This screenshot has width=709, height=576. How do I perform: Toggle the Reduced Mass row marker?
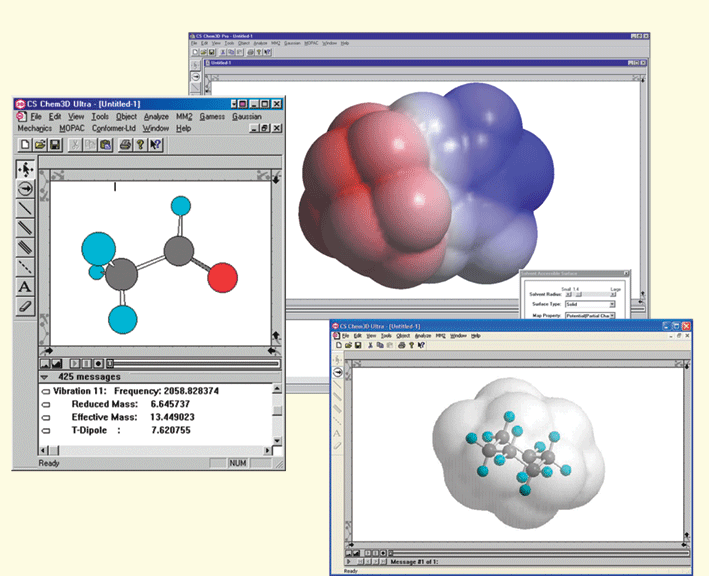pos(46,405)
